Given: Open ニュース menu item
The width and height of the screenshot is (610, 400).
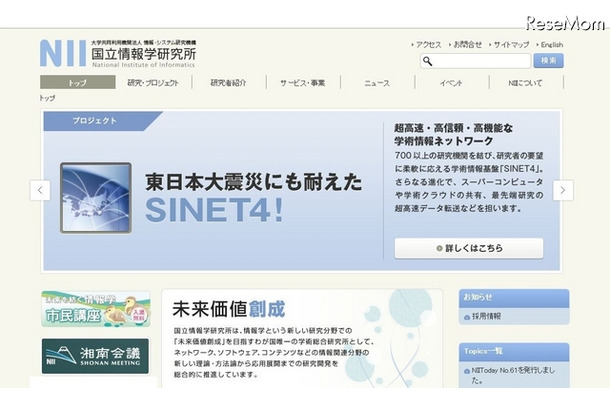Looking at the screenshot, I should pos(377,82).
